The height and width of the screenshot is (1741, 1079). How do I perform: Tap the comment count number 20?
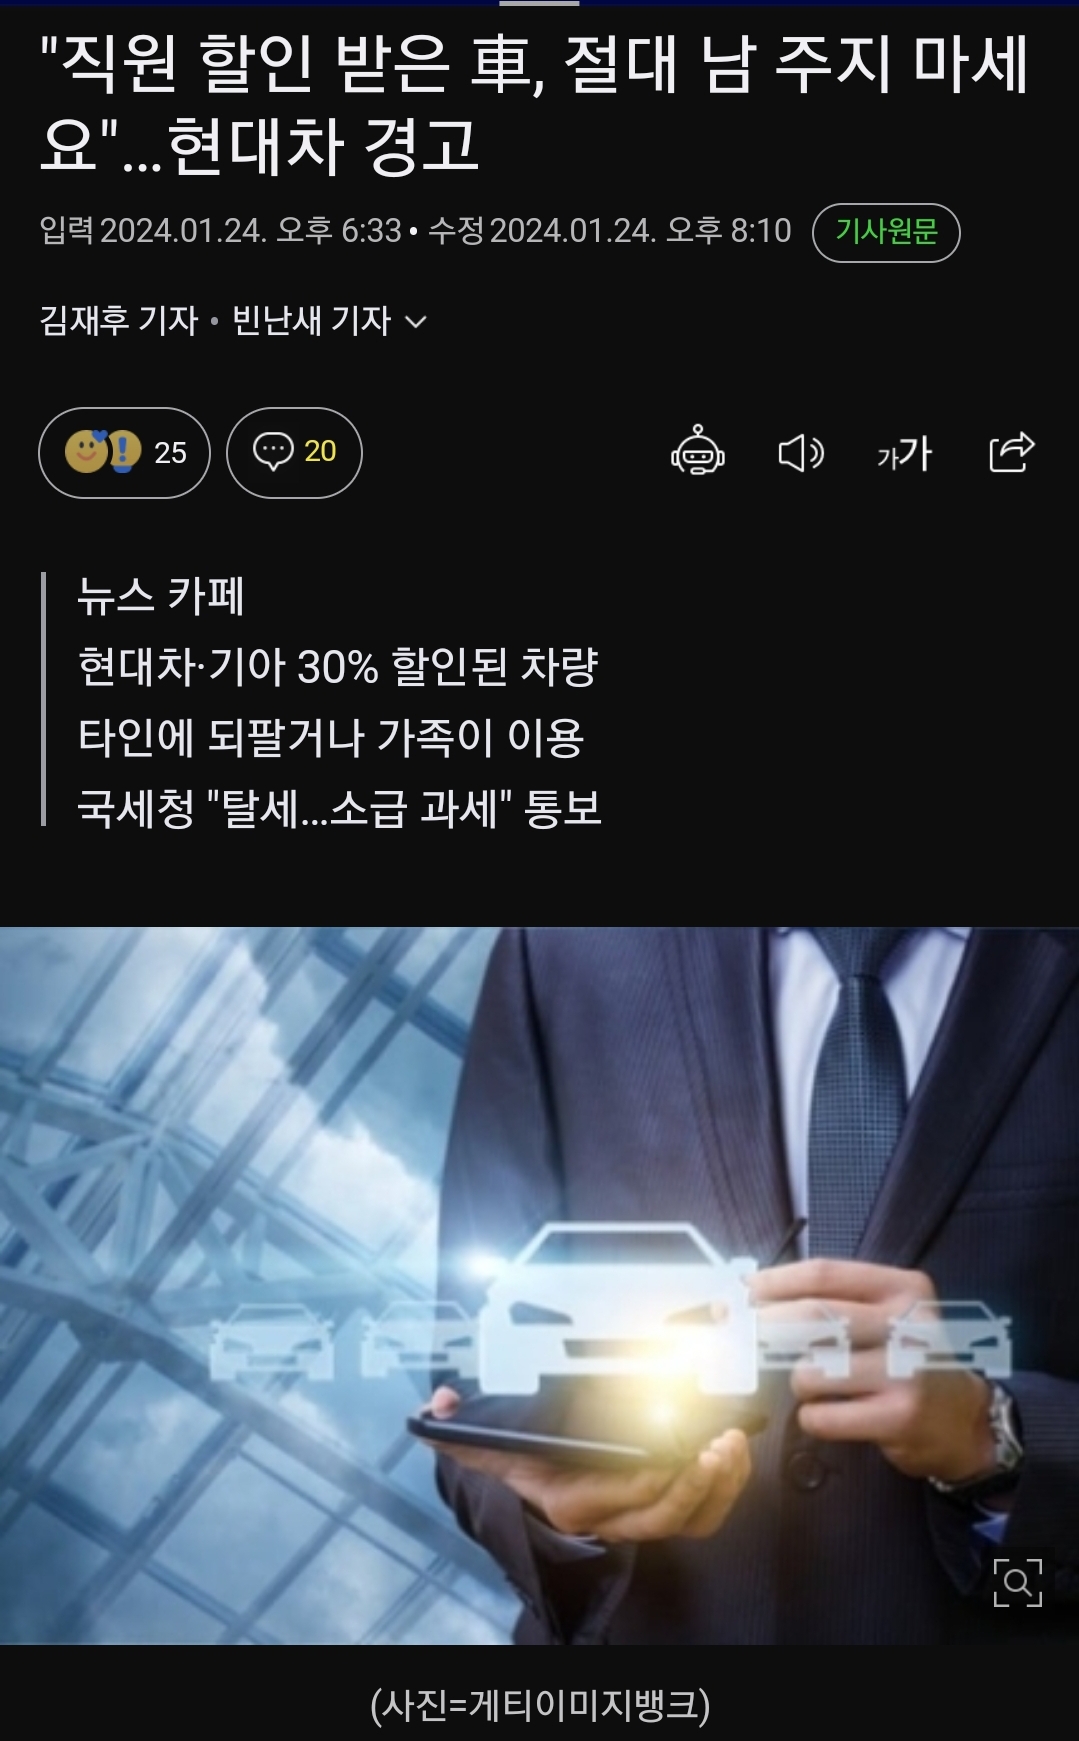pyautogui.click(x=320, y=452)
